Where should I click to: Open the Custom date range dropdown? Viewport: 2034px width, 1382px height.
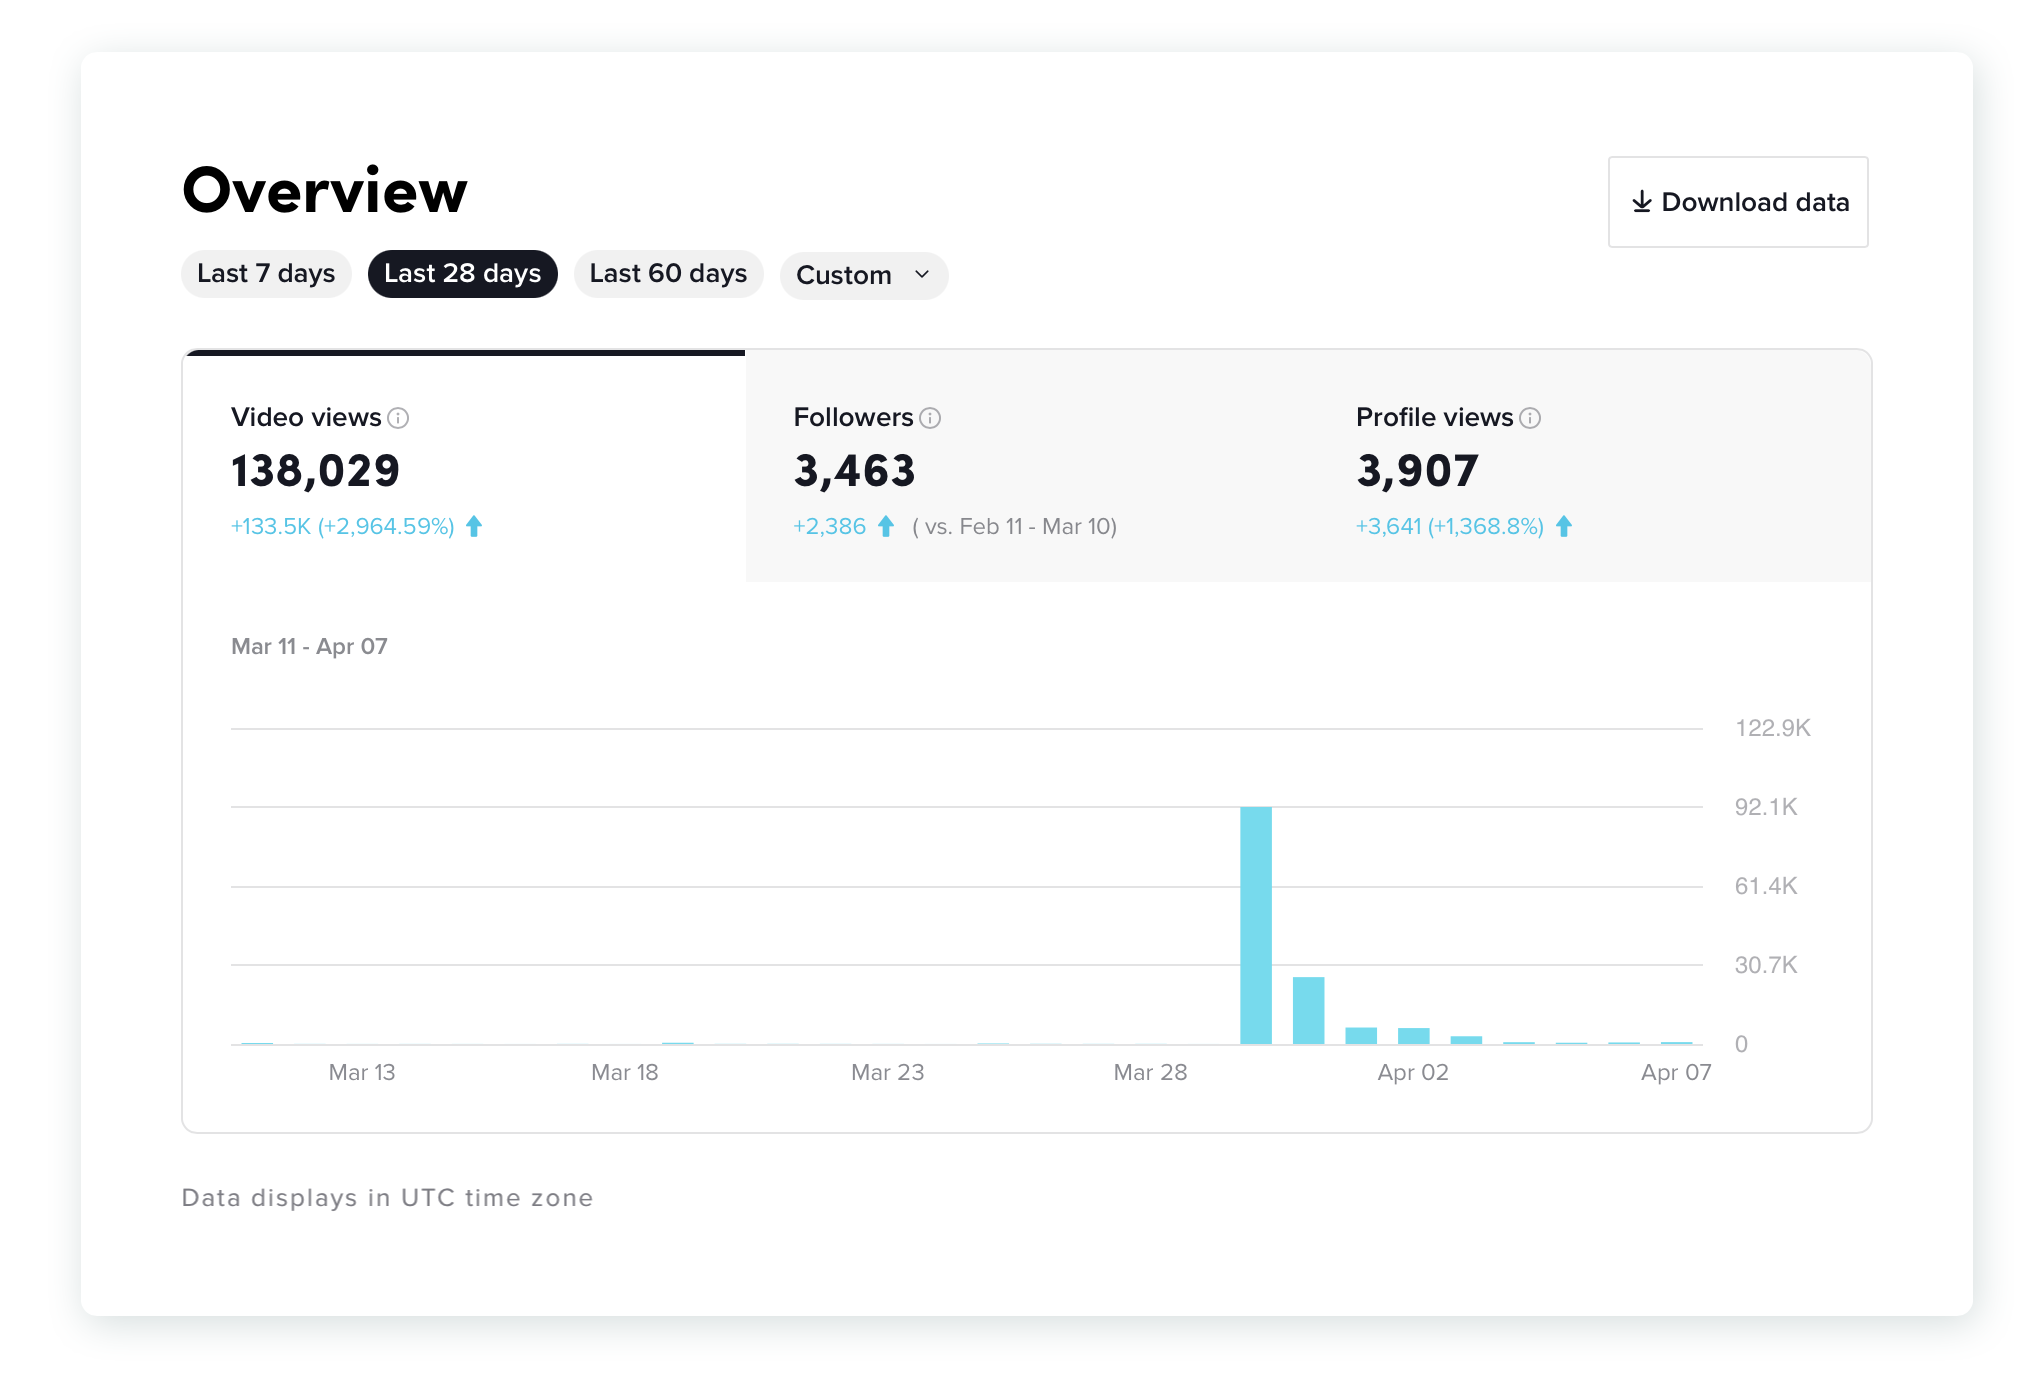pyautogui.click(x=844, y=275)
